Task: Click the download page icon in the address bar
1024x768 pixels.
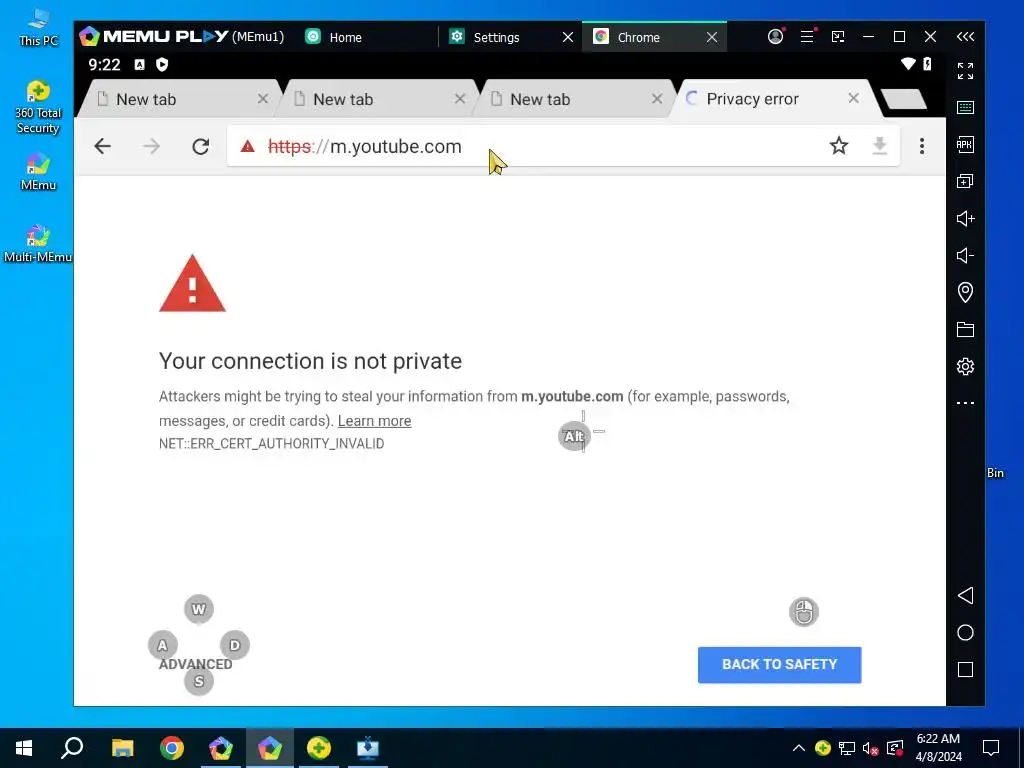Action: click(x=880, y=146)
